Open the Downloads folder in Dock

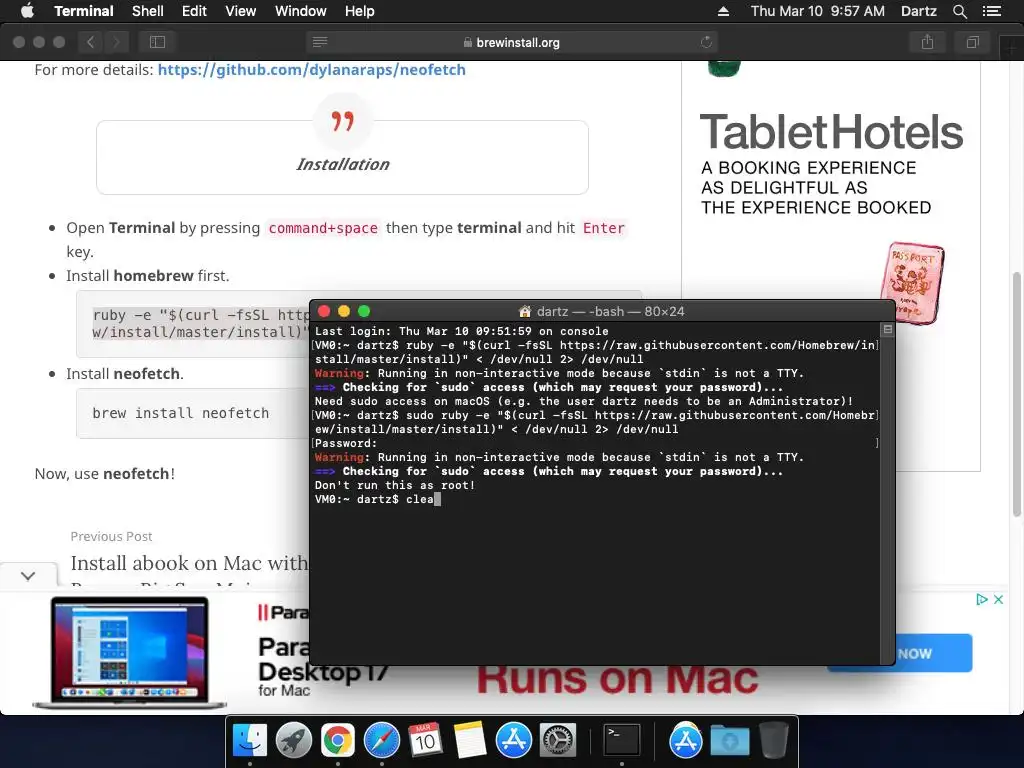point(729,741)
